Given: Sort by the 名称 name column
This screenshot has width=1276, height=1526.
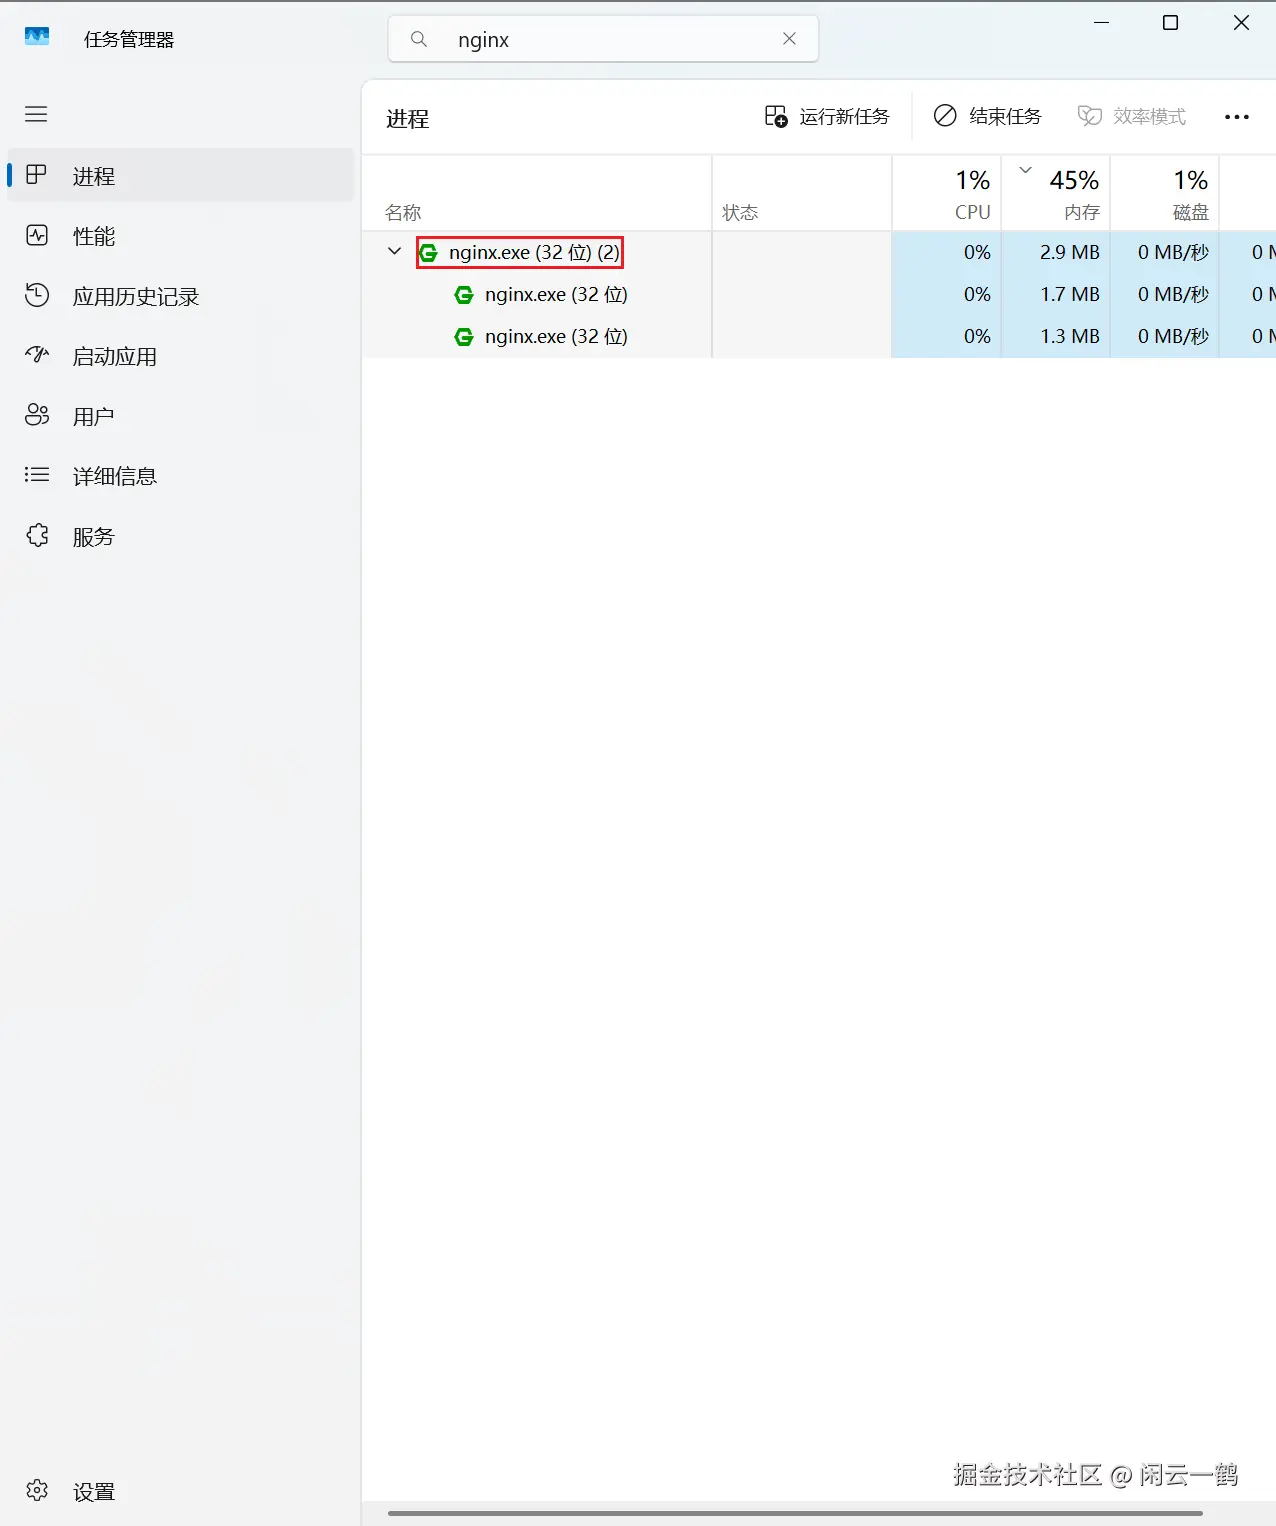Looking at the screenshot, I should point(537,193).
